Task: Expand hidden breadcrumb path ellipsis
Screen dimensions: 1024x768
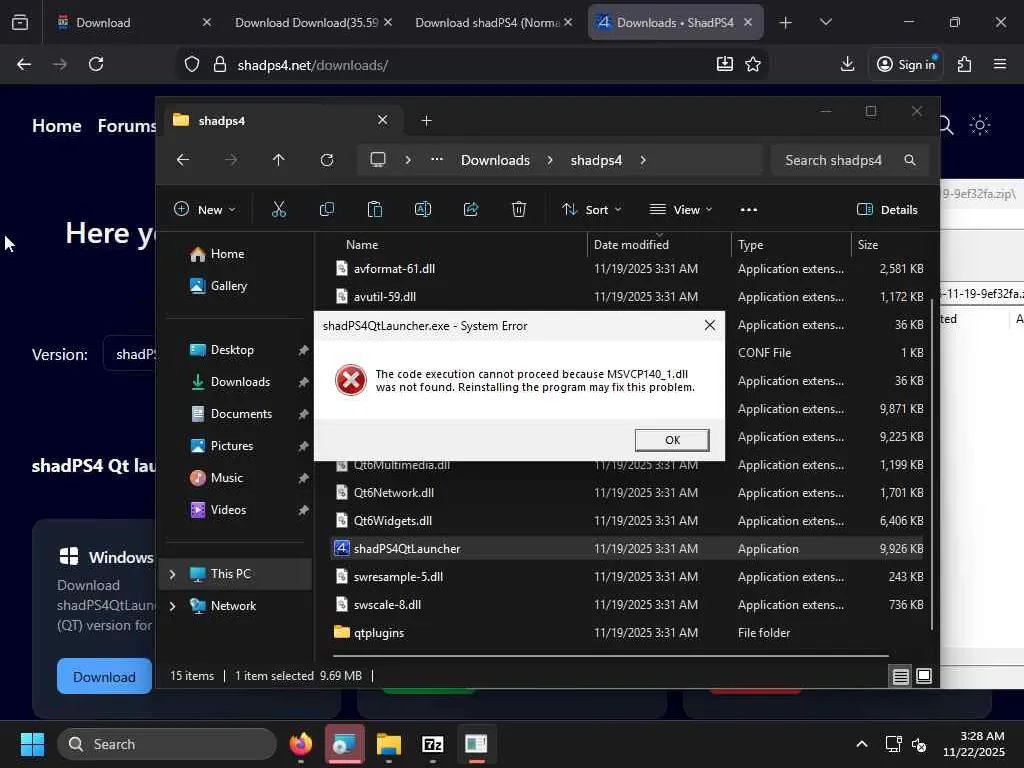Action: 437,160
